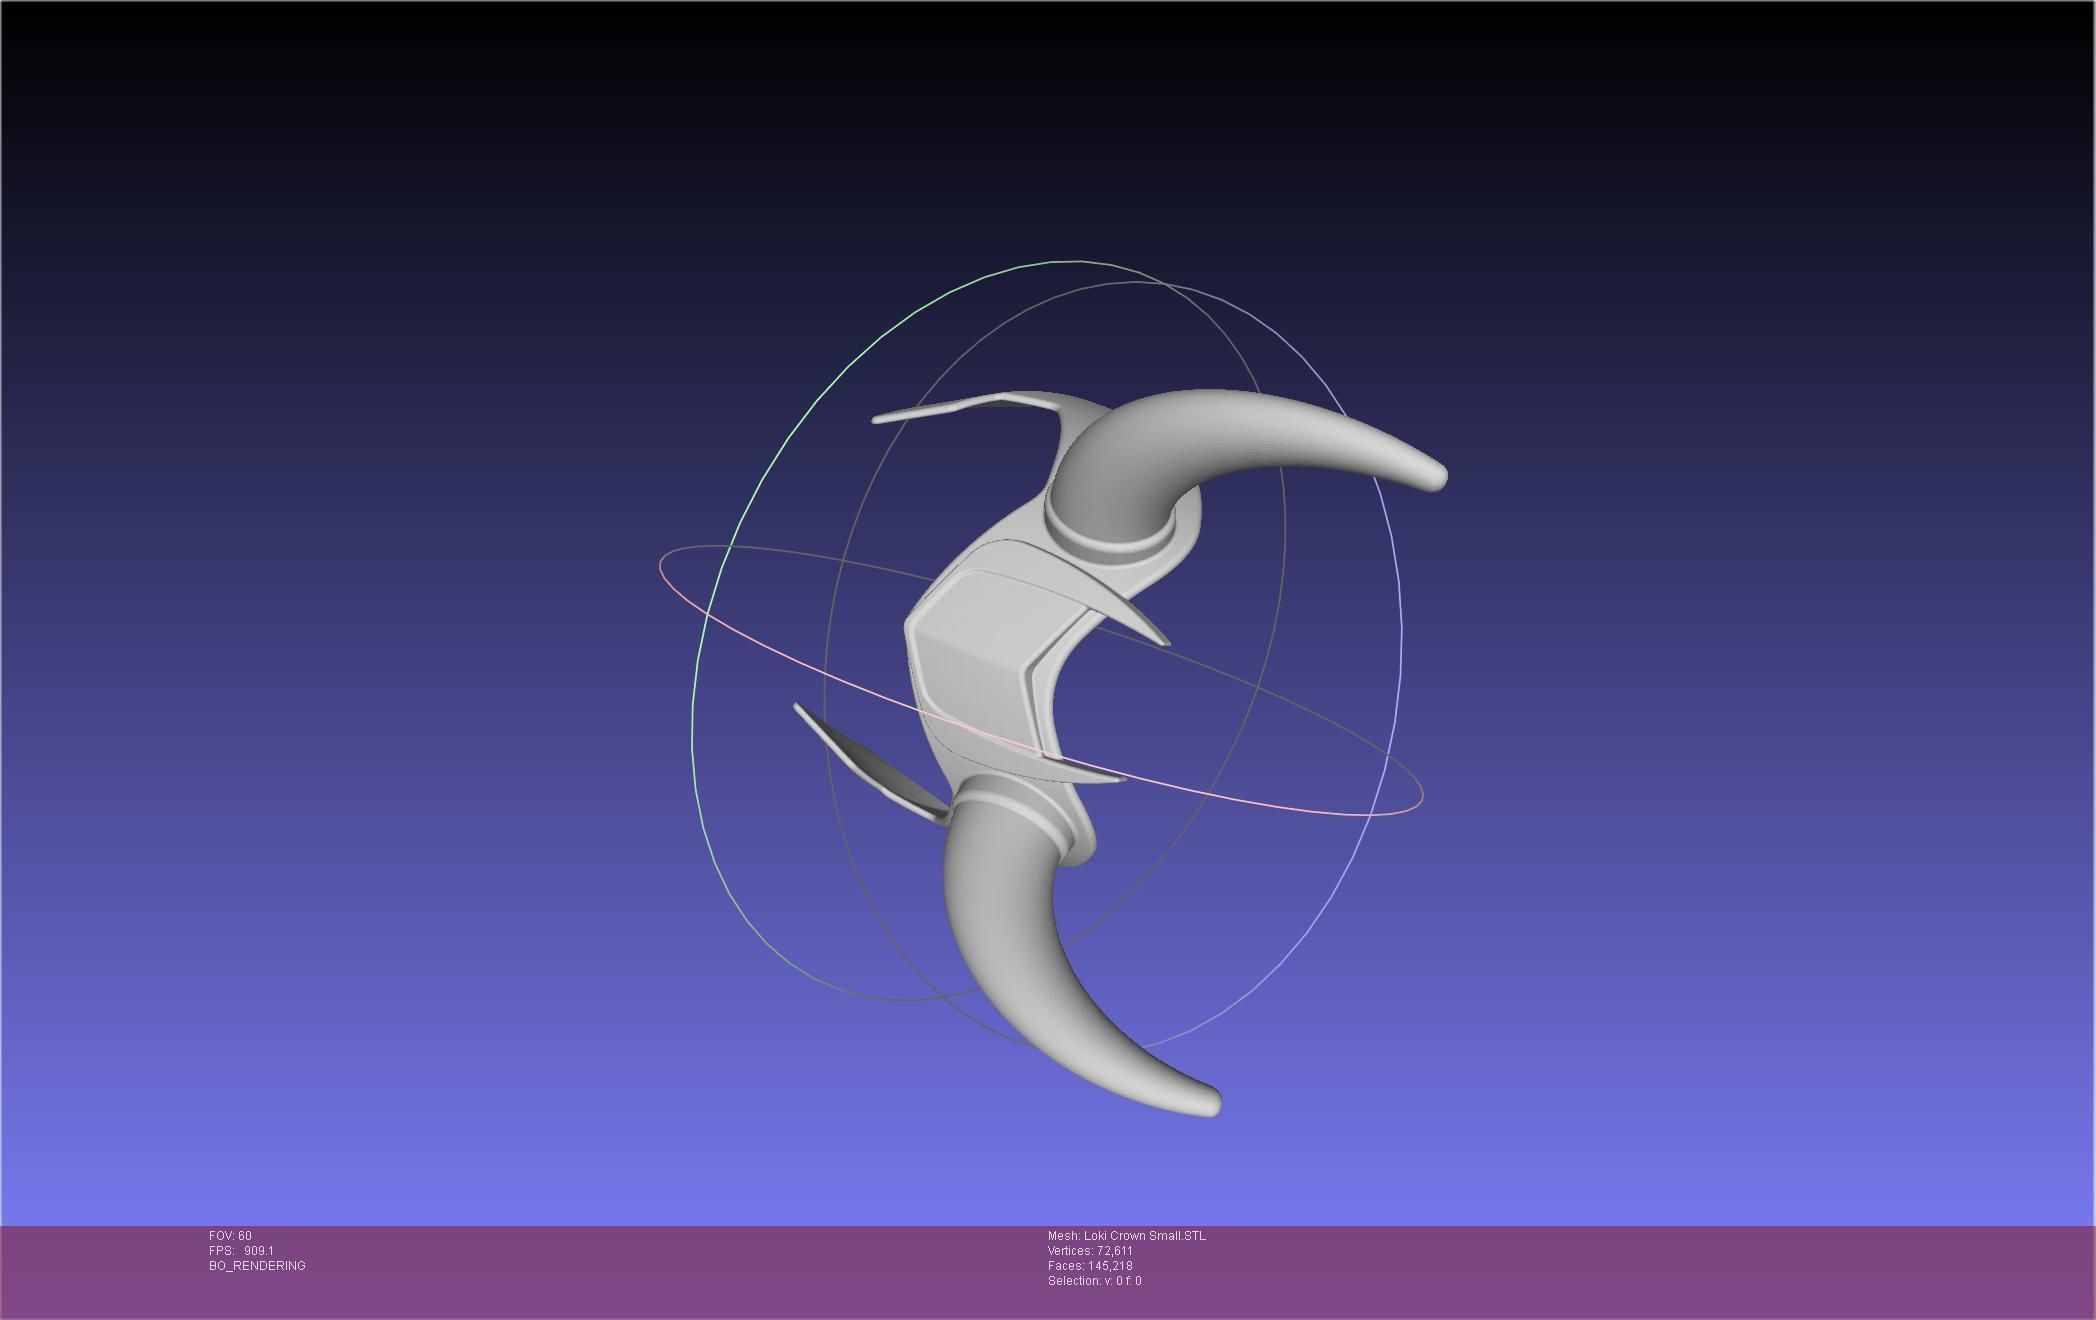Click the 'FPS: 909.1' readout
Screen dimensions: 2096x1320
(241, 1251)
